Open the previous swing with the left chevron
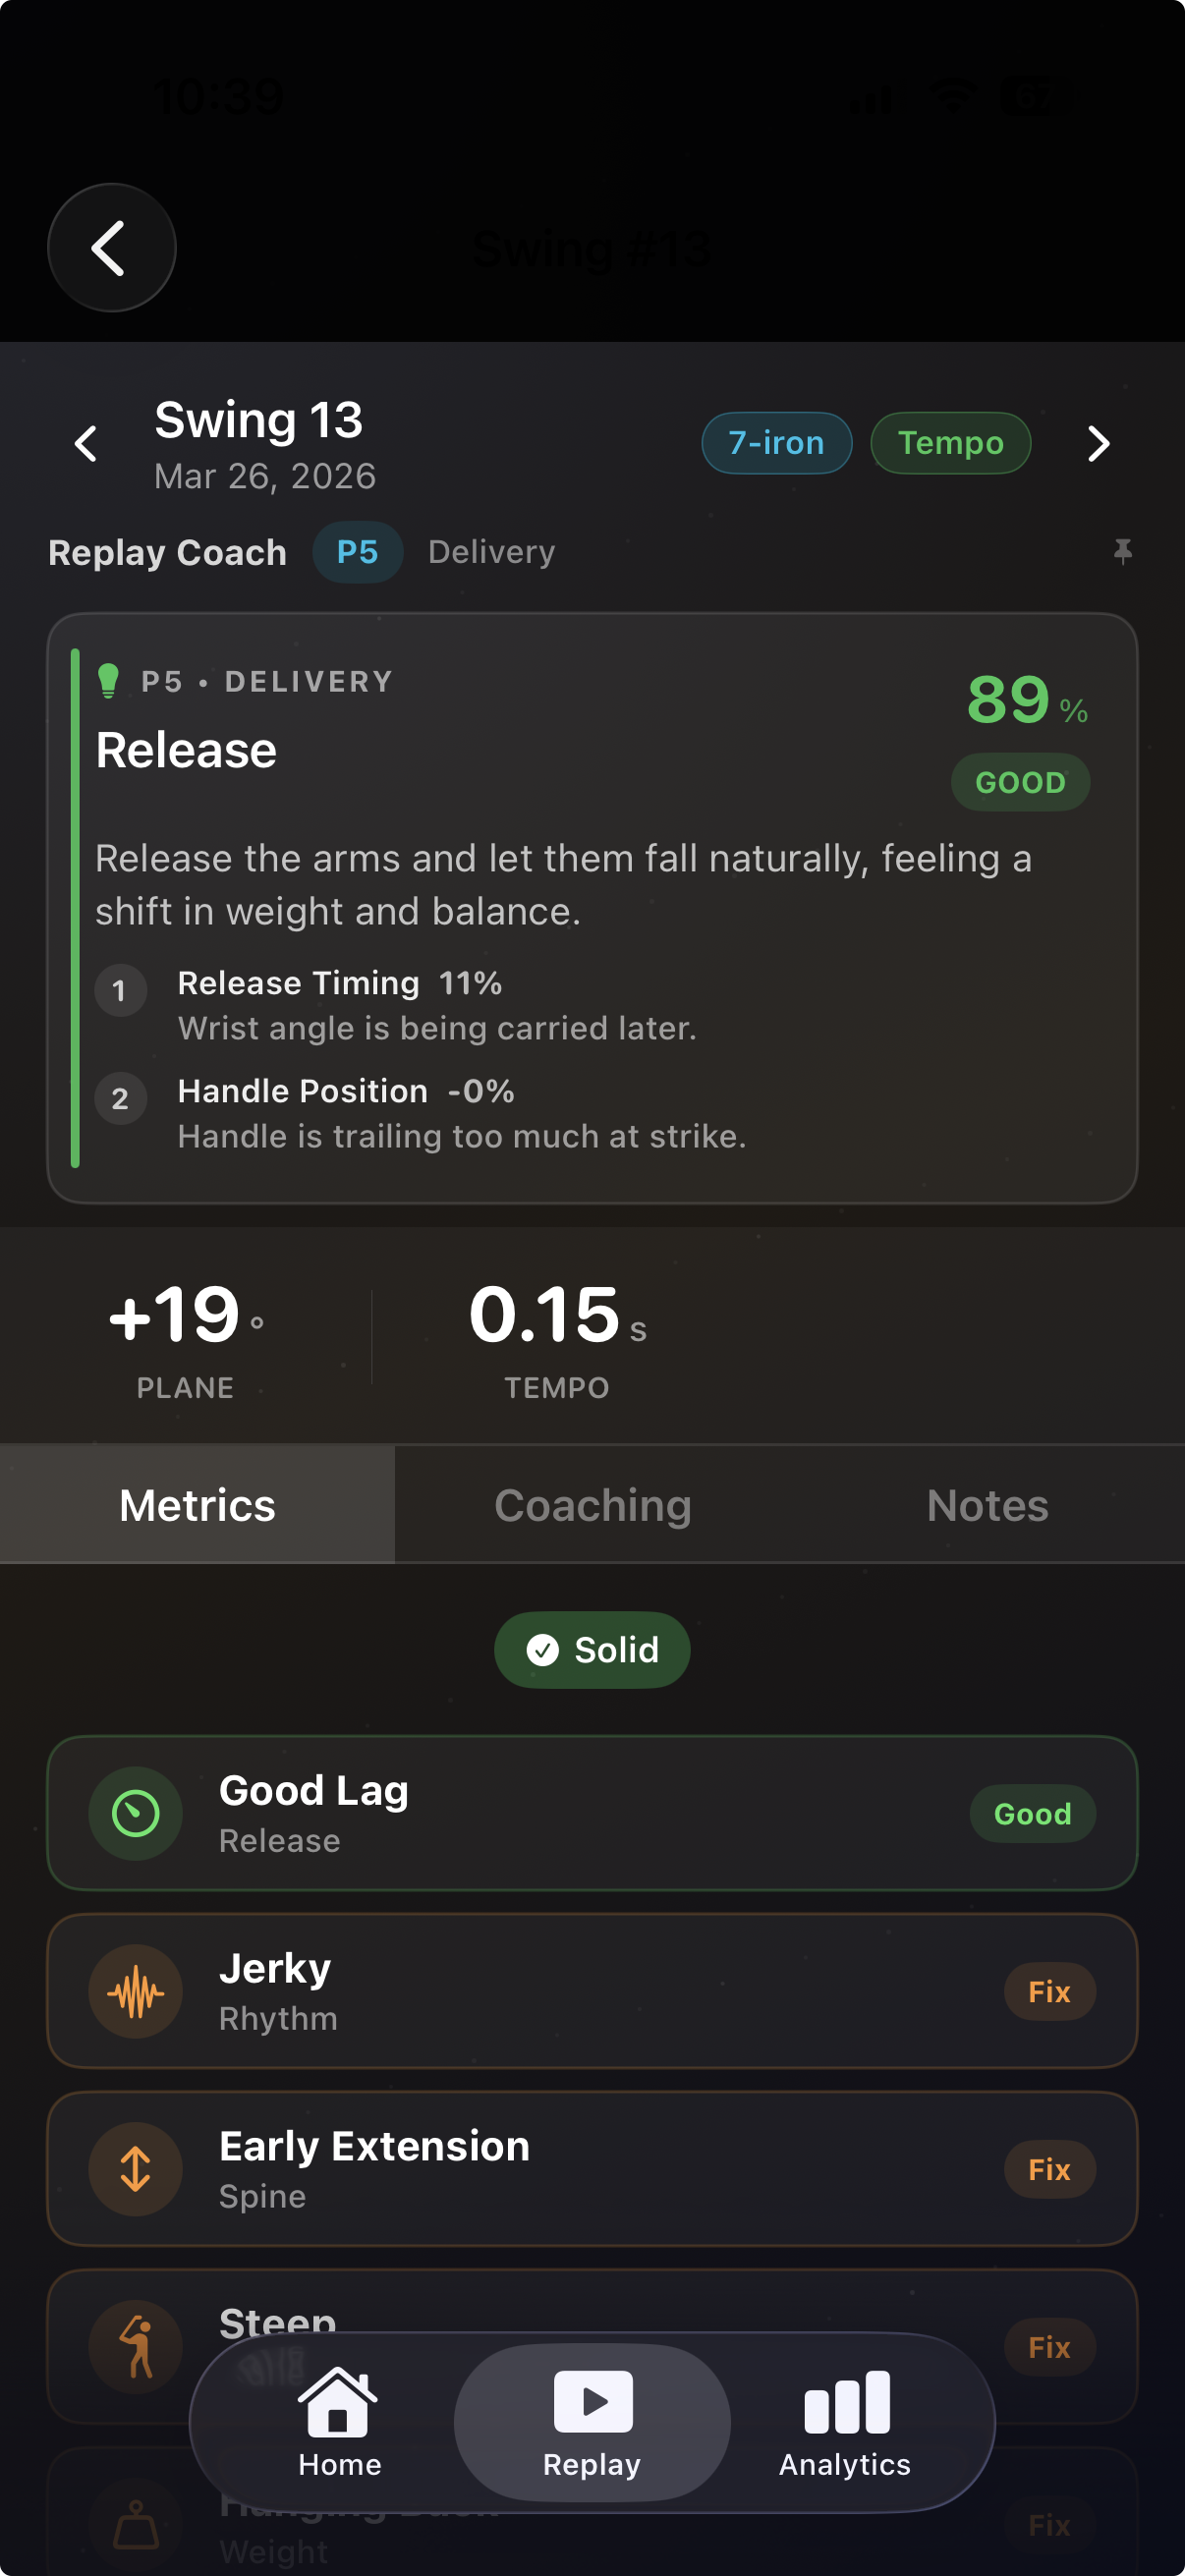Viewport: 1185px width, 2576px height. tap(85, 443)
